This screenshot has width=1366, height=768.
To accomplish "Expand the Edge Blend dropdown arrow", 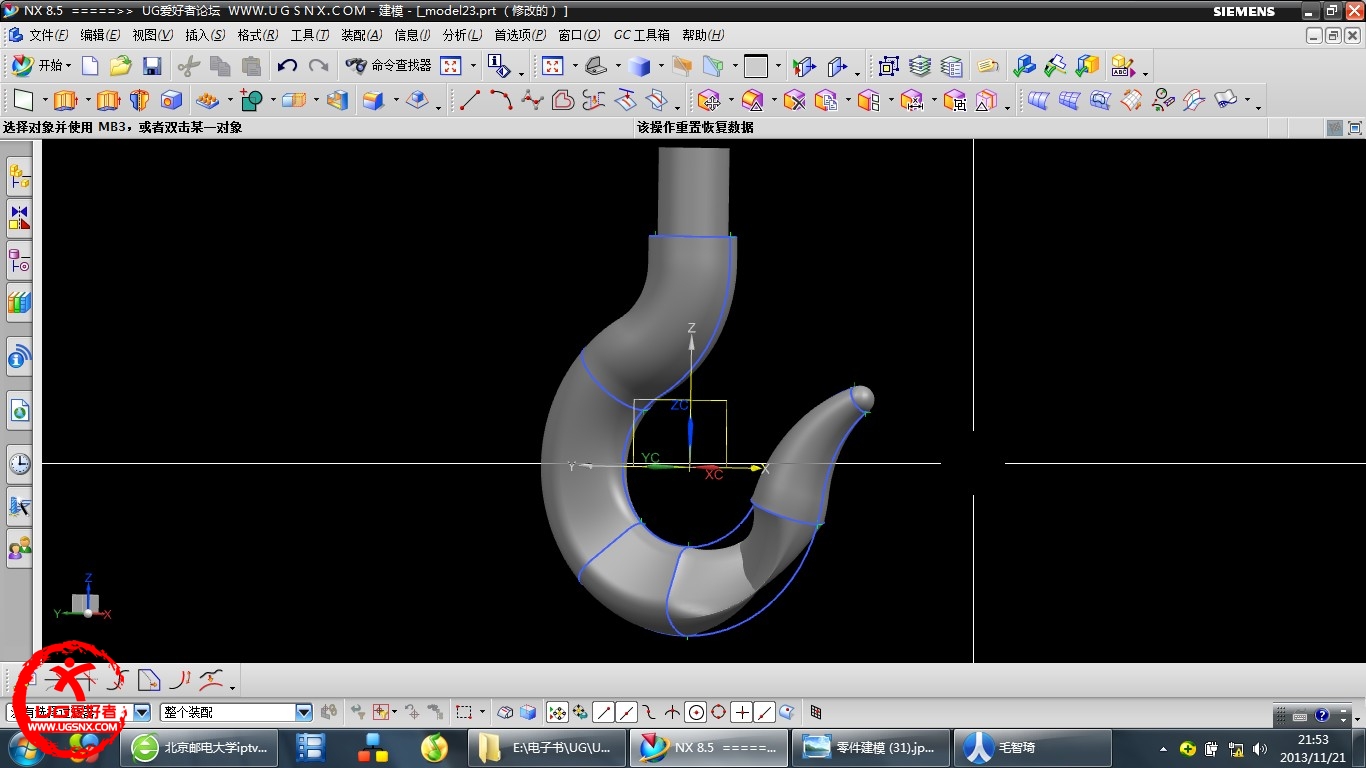I will coord(396,100).
